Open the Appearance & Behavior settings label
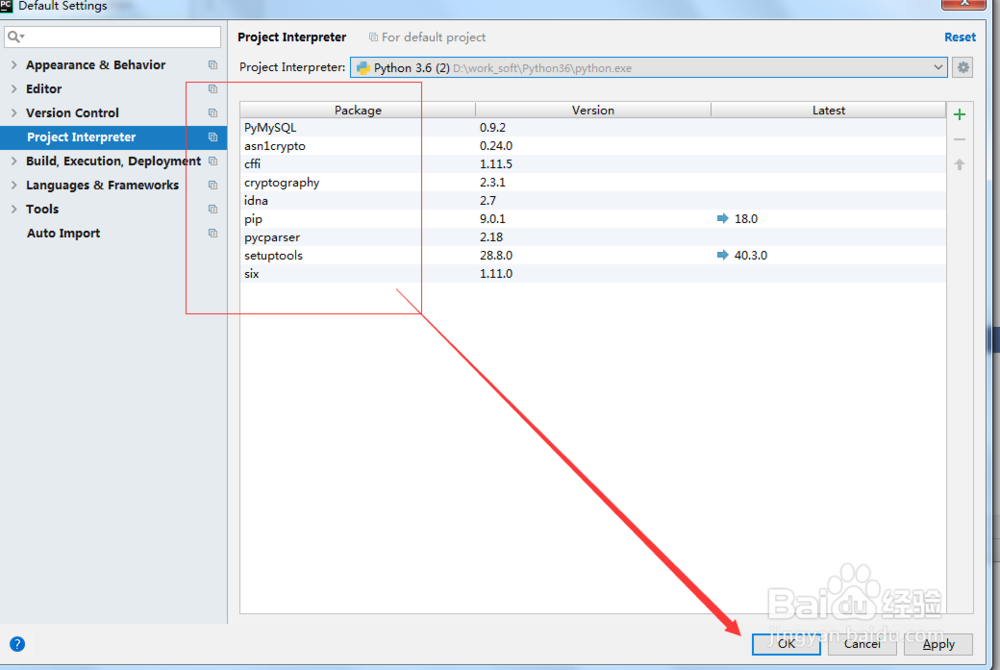The image size is (1000, 670). point(96,65)
